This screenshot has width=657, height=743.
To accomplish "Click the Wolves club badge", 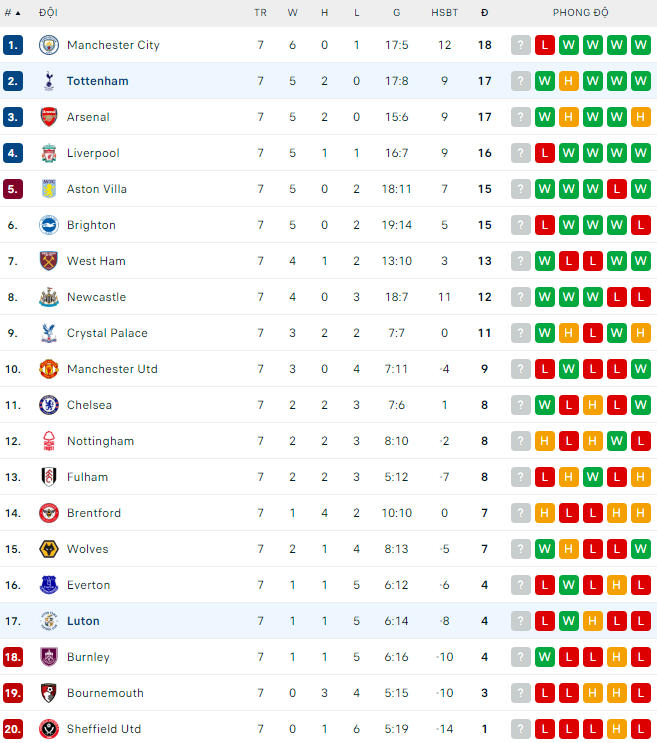I will point(49,549).
